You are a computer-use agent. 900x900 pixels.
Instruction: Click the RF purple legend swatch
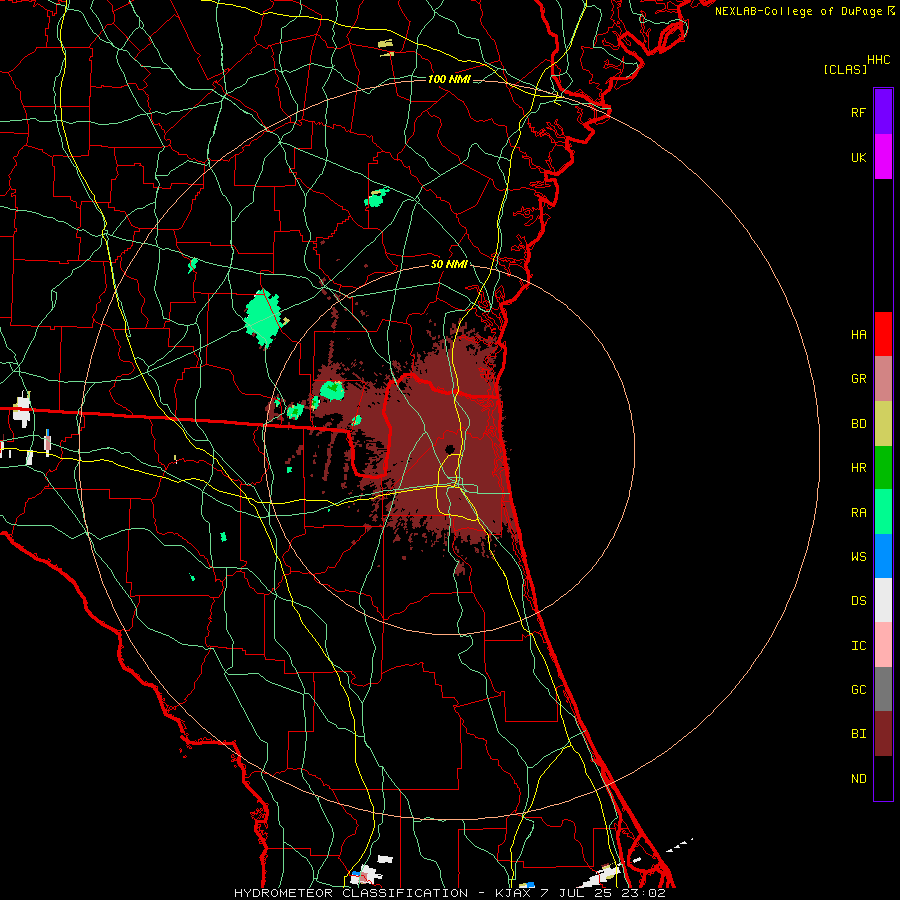pos(883,112)
